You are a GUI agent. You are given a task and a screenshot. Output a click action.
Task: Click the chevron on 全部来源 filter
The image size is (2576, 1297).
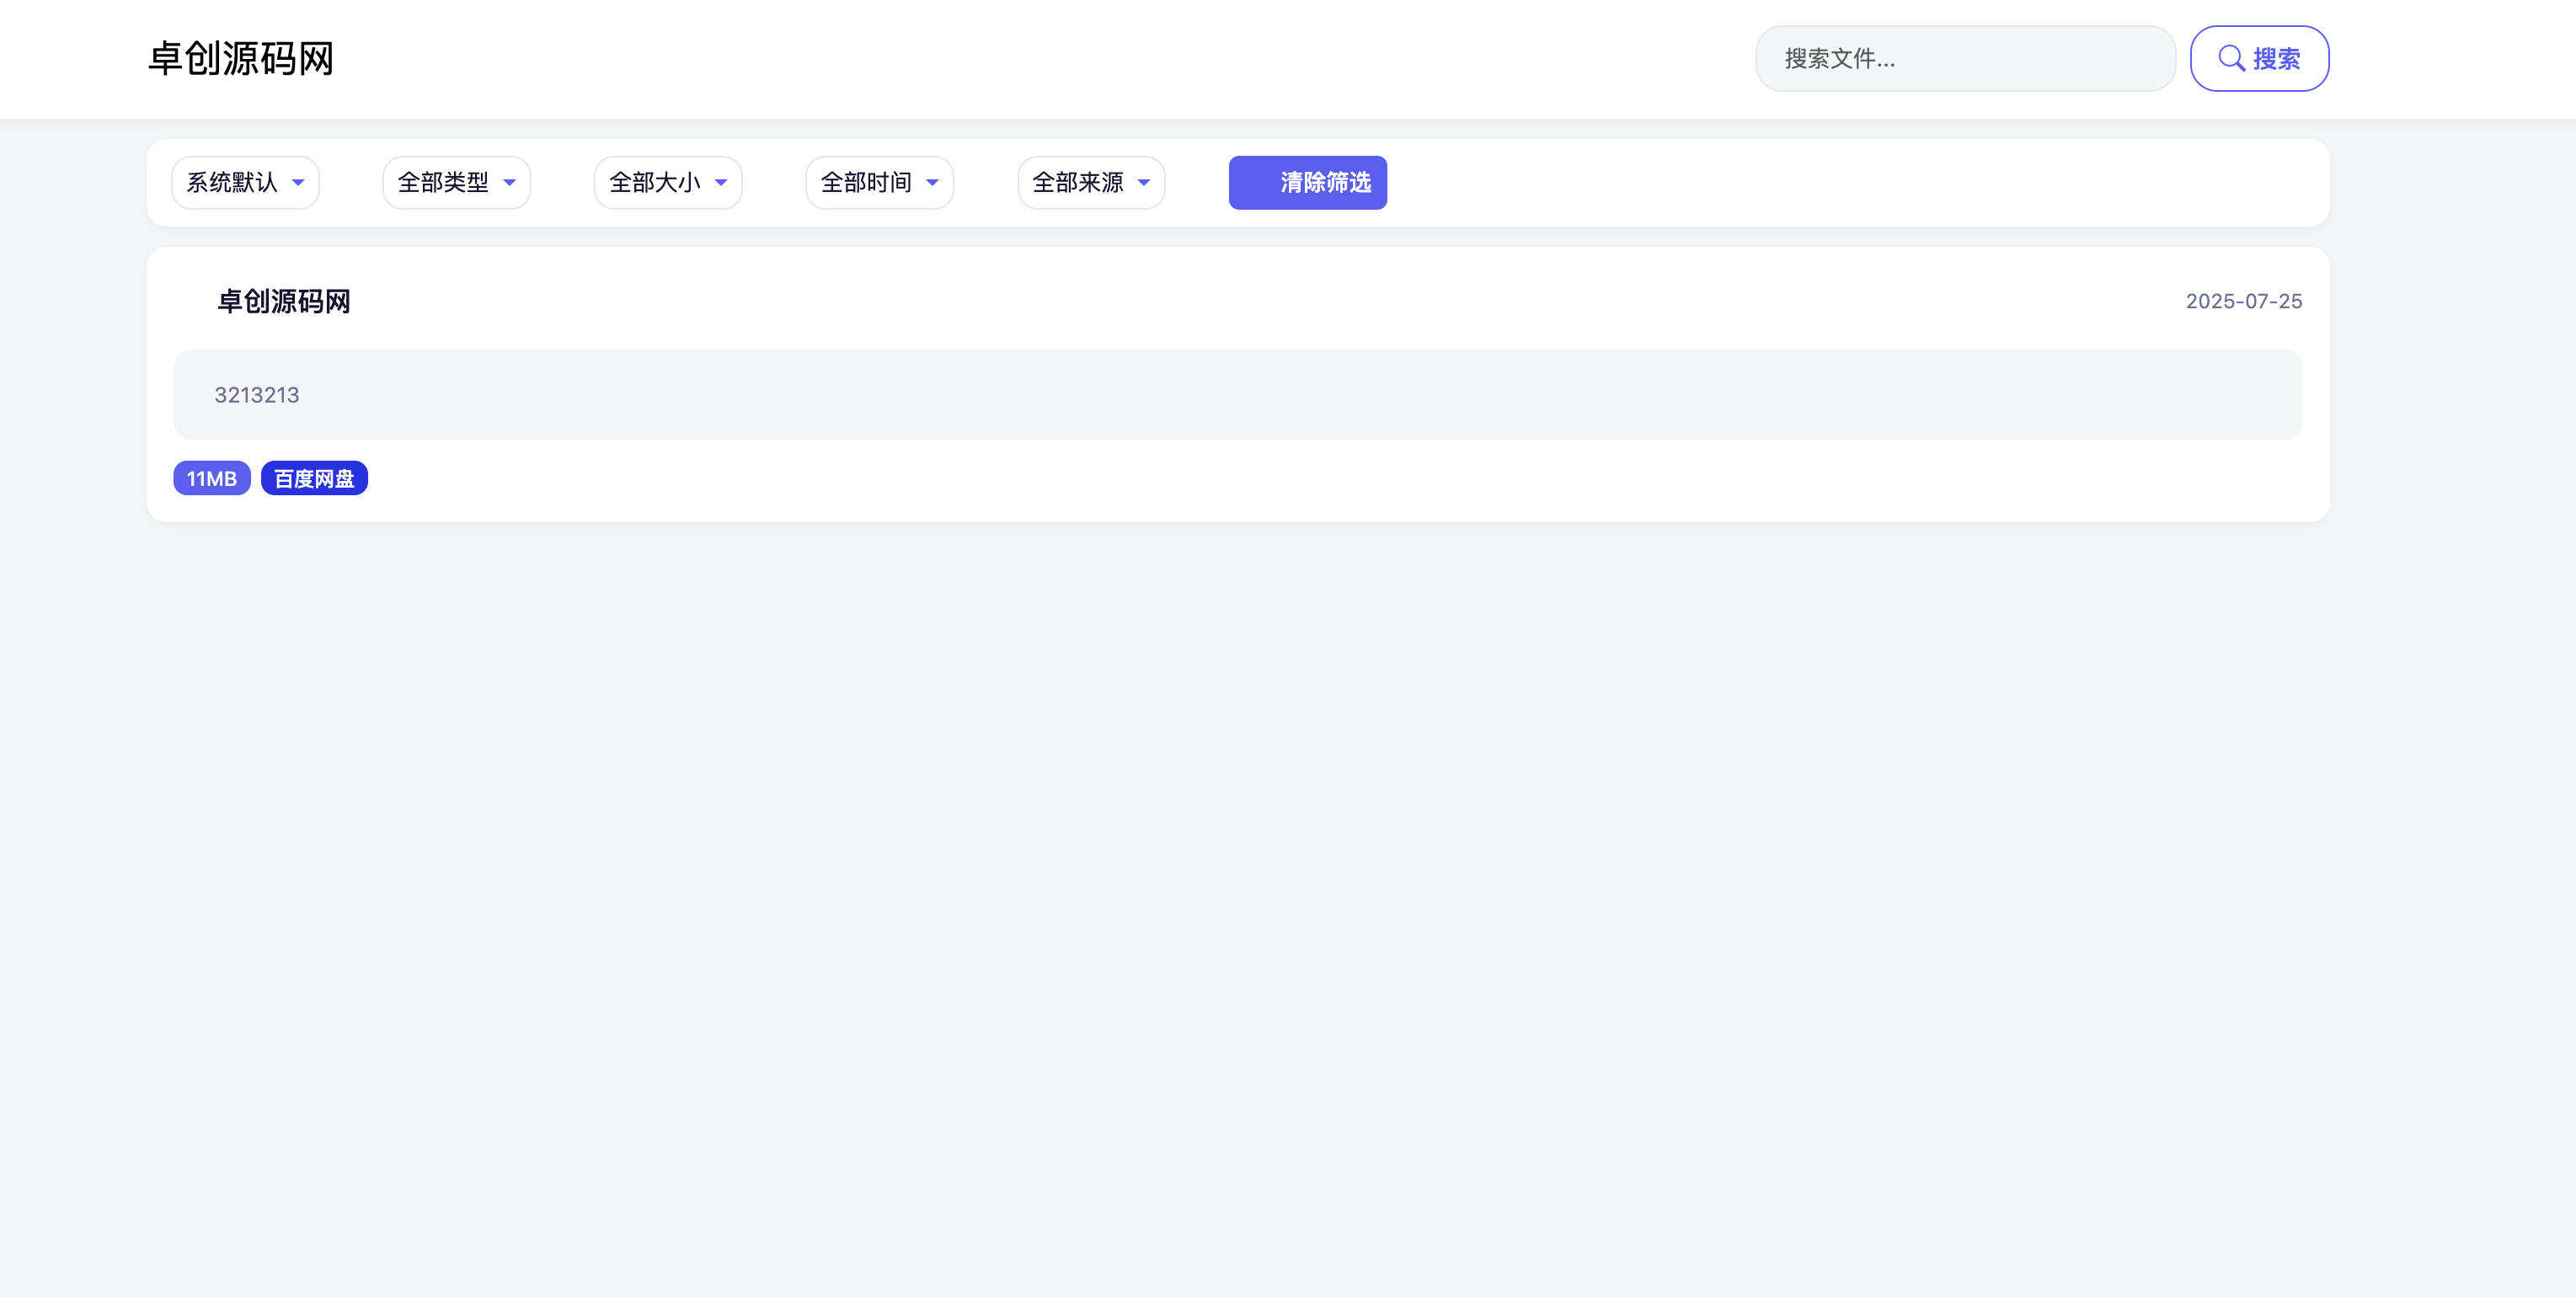tap(1144, 183)
